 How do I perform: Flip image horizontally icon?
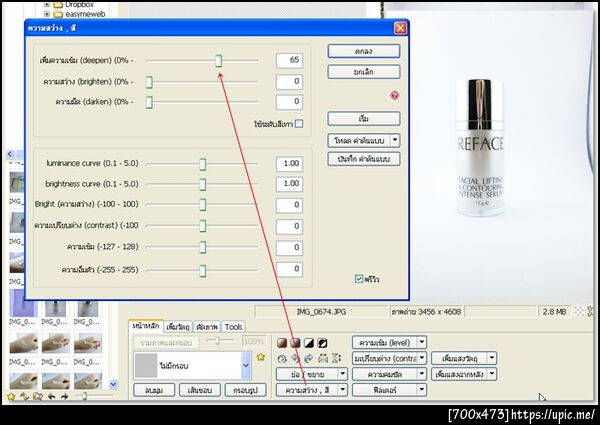click(x=323, y=358)
